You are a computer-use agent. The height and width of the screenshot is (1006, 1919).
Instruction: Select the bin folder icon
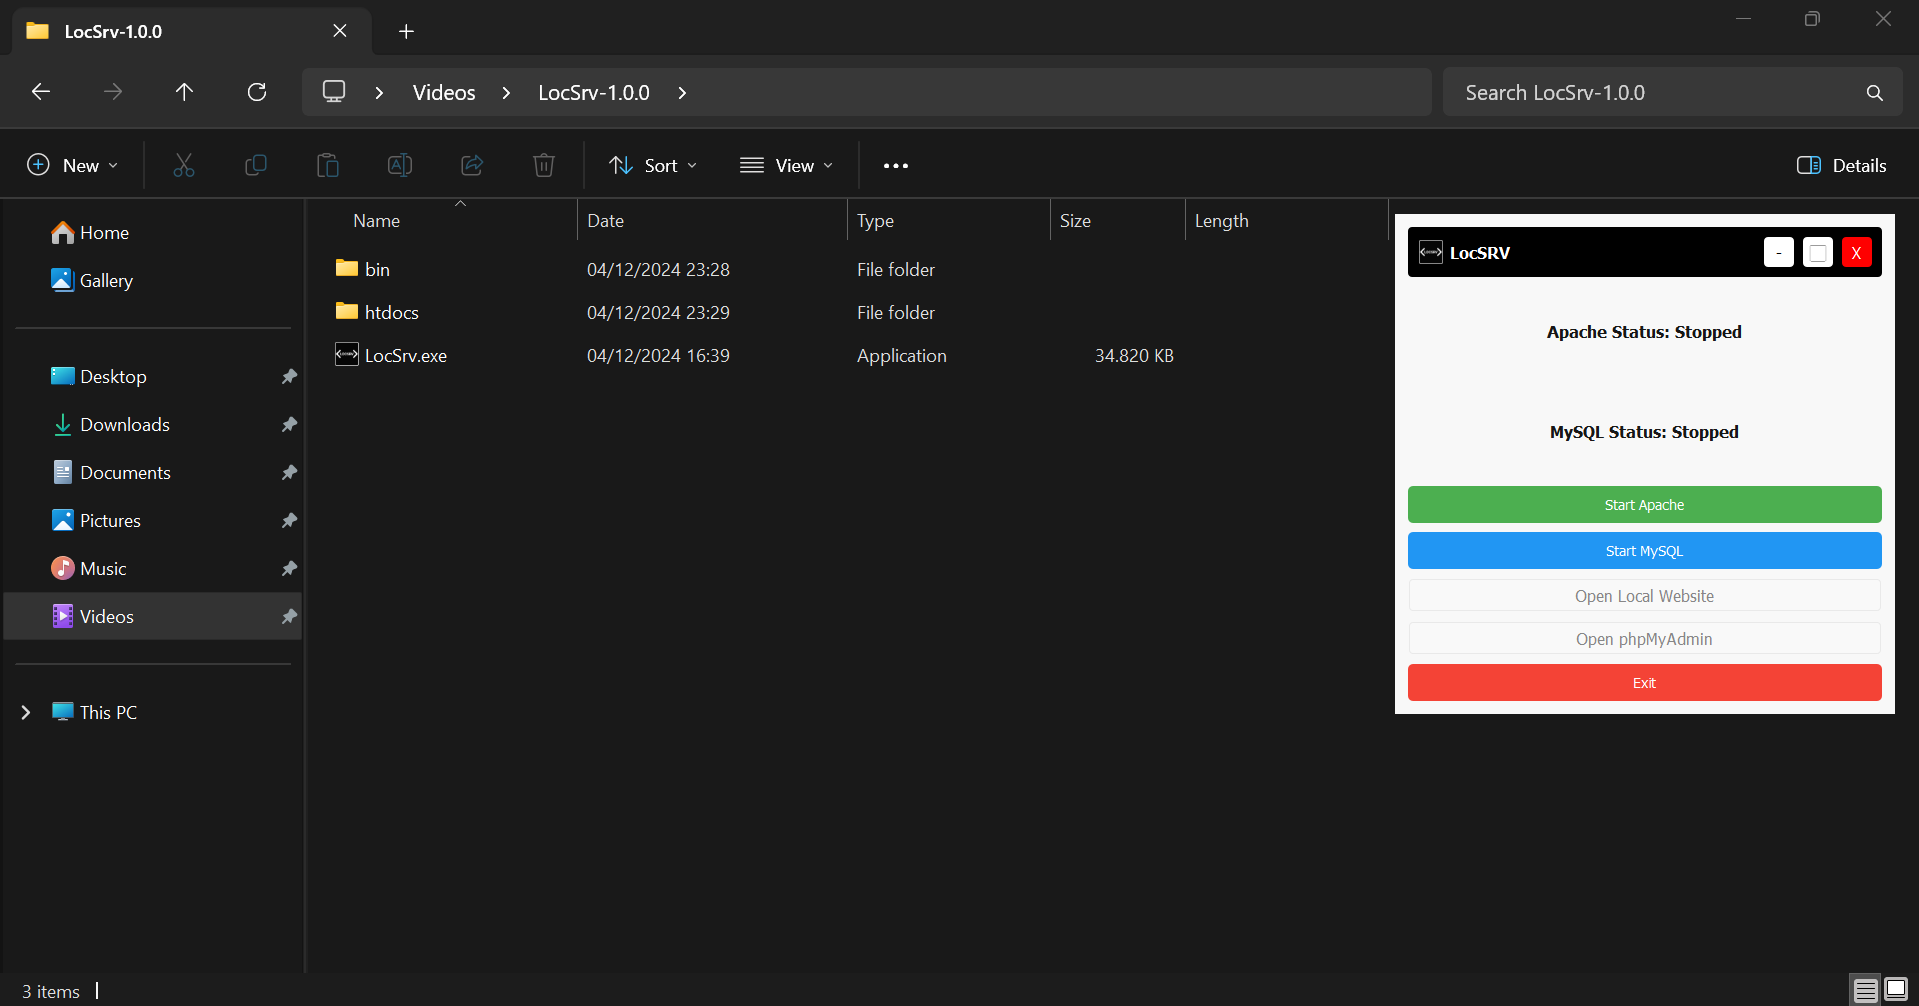pyautogui.click(x=347, y=268)
